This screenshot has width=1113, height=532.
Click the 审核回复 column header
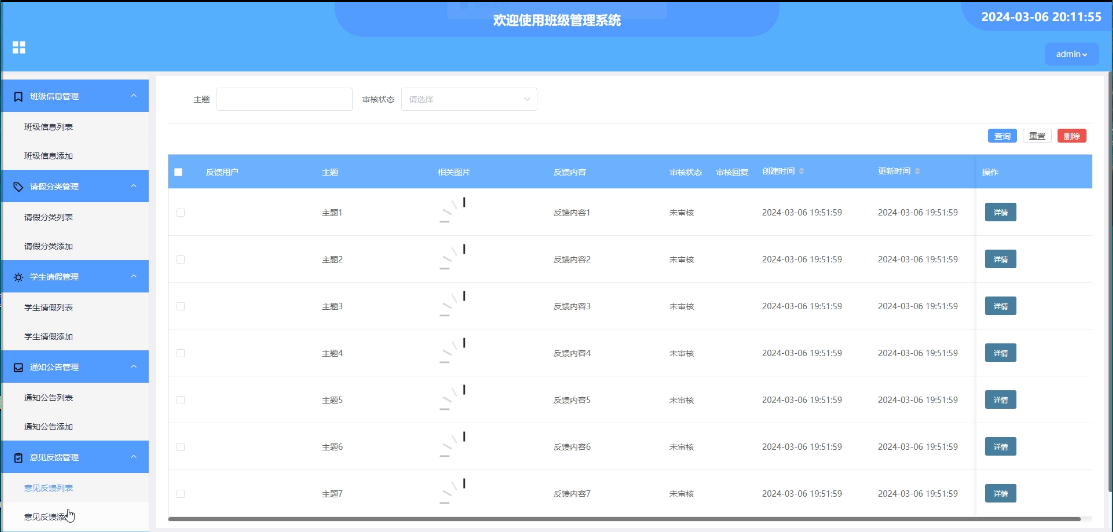(732, 172)
